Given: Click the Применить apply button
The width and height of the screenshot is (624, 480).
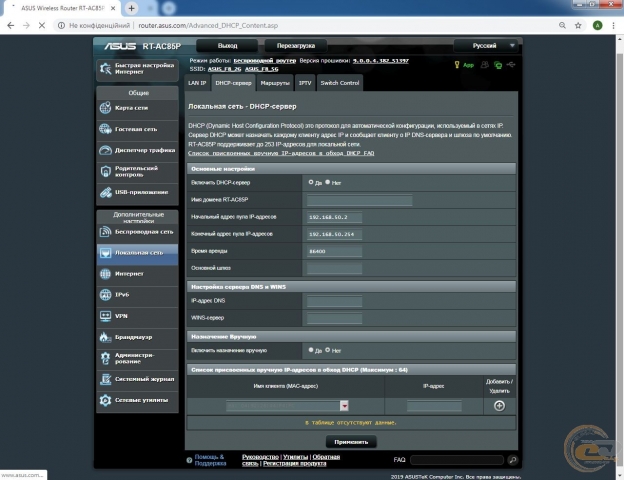Looking at the screenshot, I should pos(351,442).
